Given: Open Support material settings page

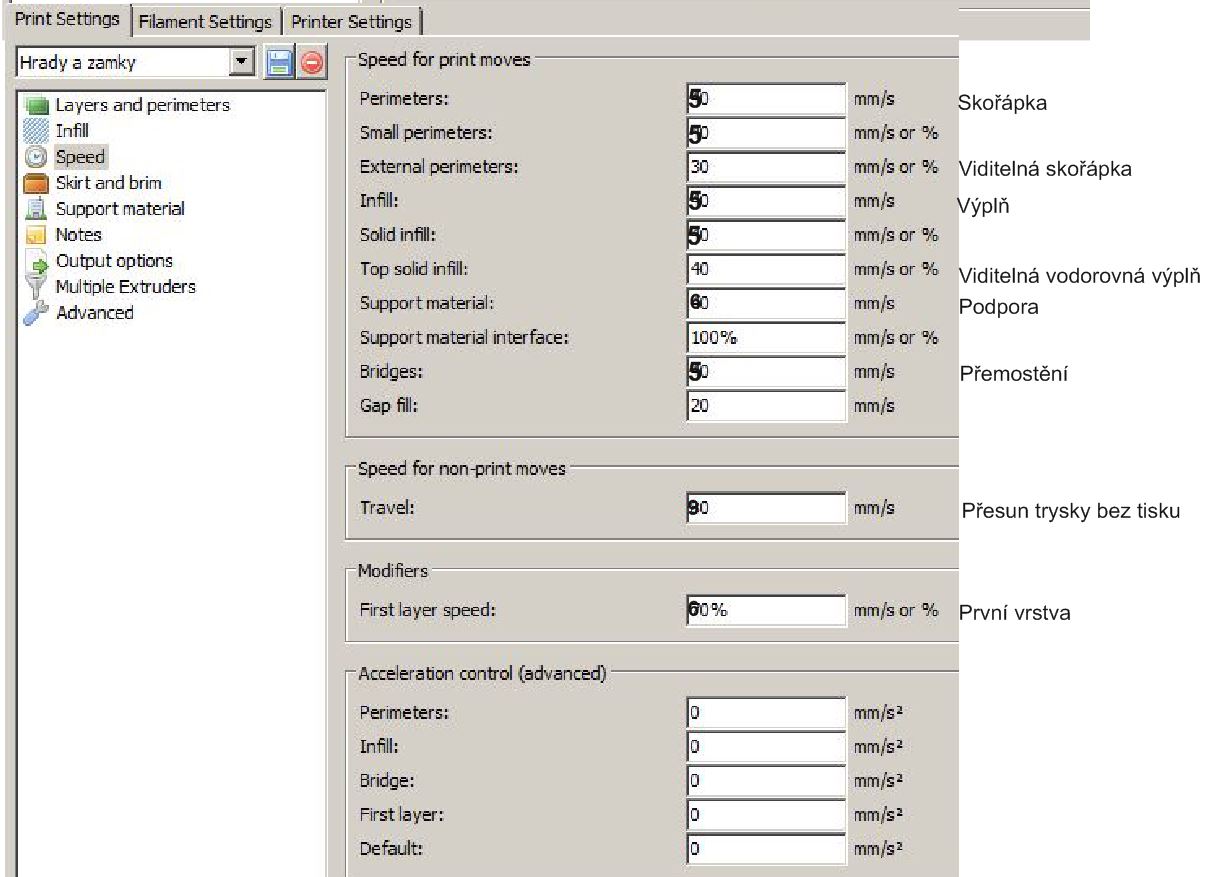Looking at the screenshot, I should click(119, 209).
